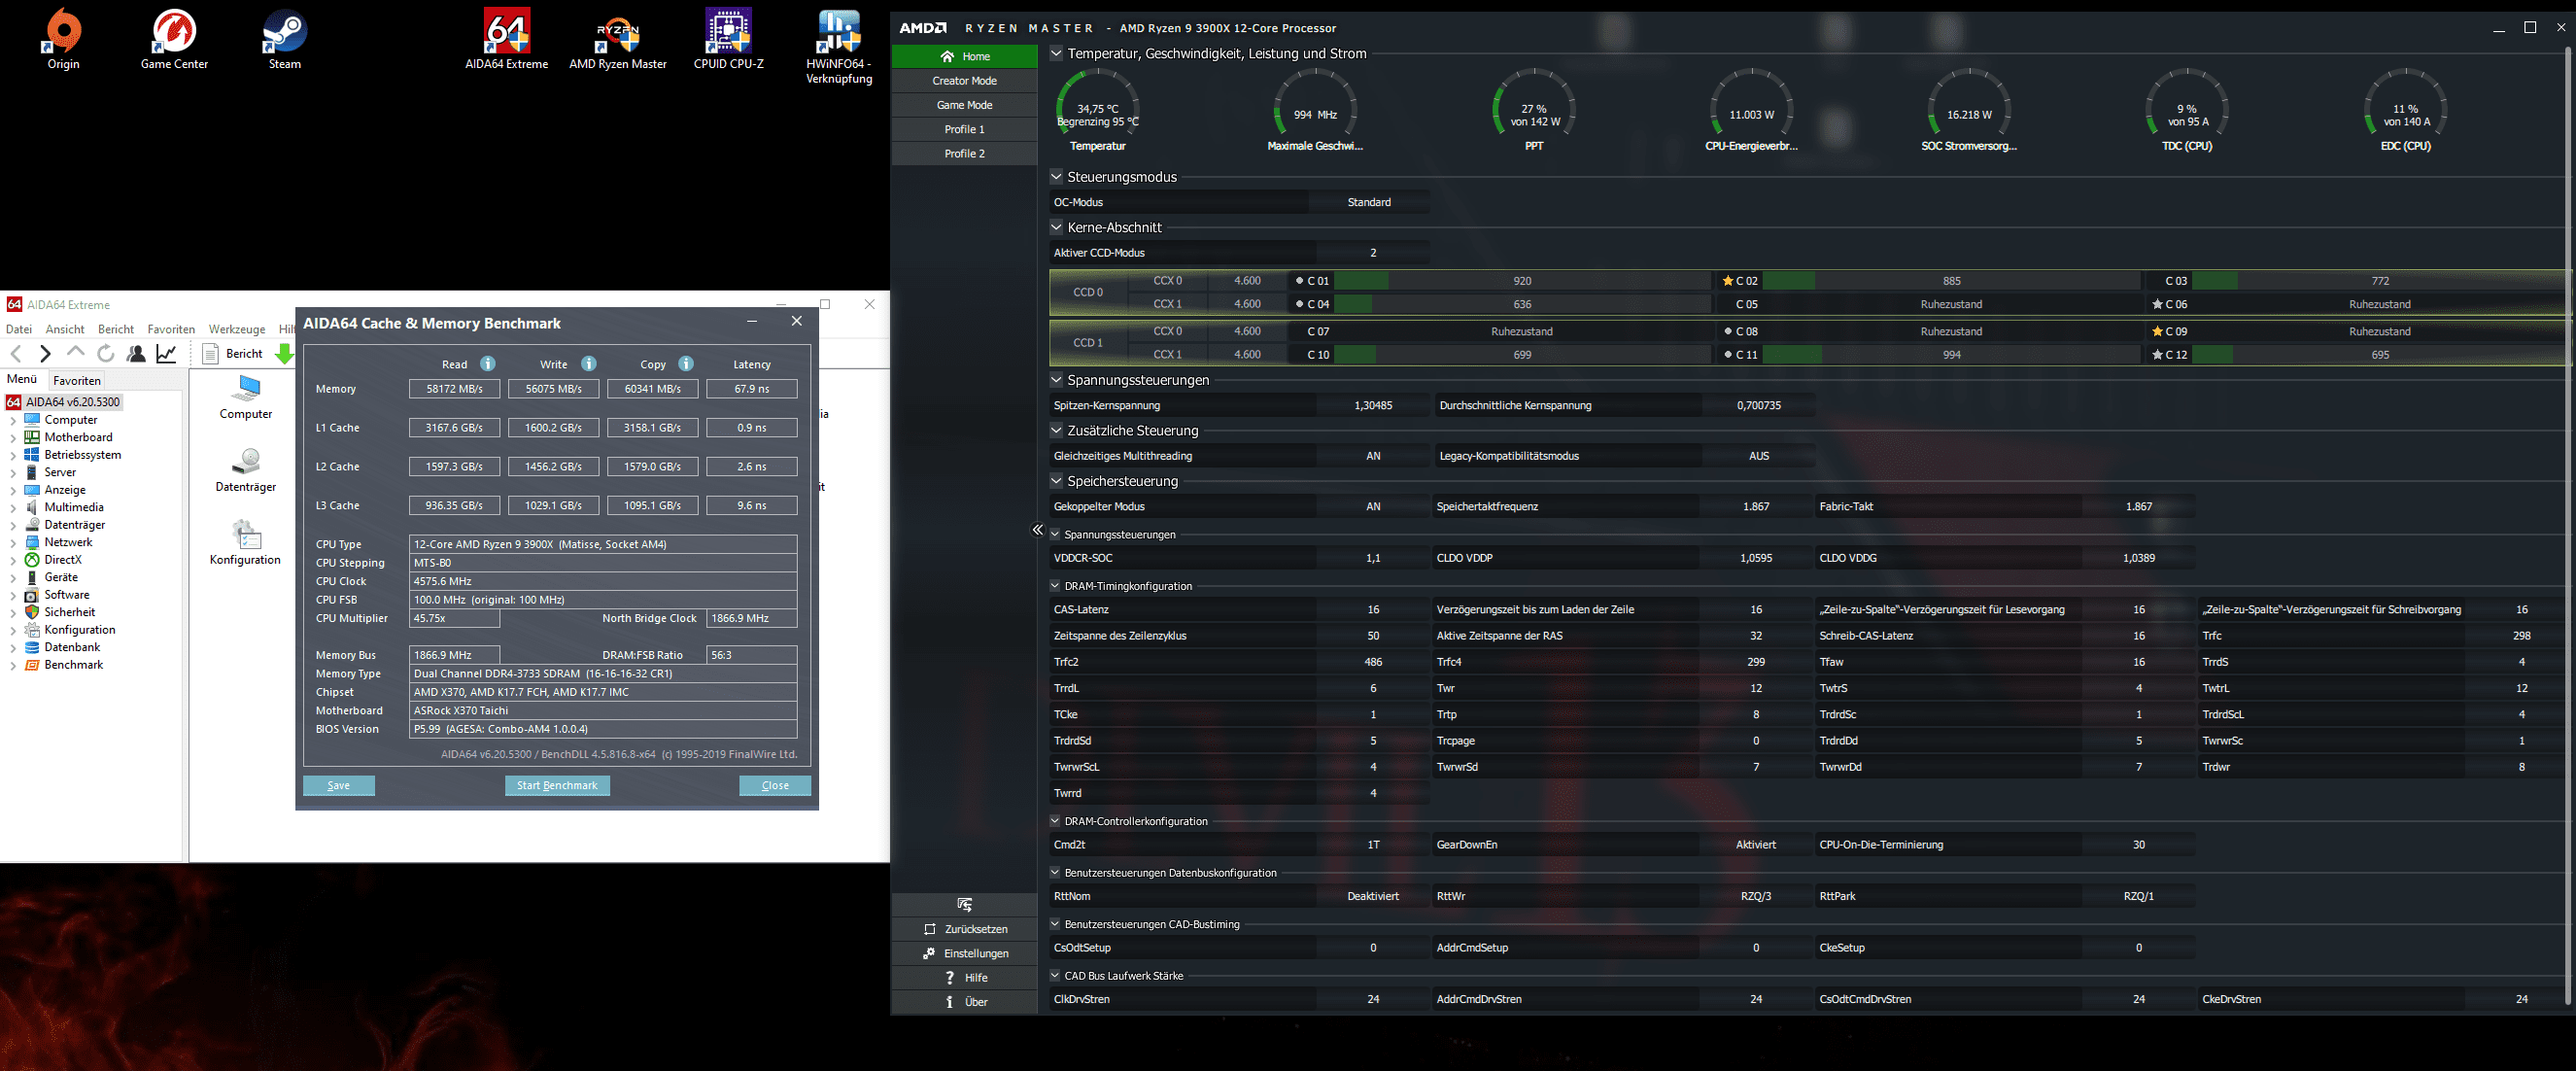Click the C 01 core load bar

coord(1522,281)
